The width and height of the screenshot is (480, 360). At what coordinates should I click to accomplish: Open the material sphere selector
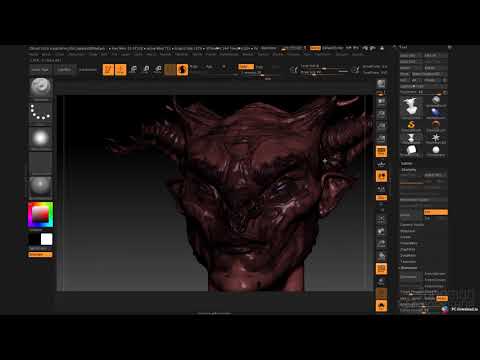(x=40, y=187)
